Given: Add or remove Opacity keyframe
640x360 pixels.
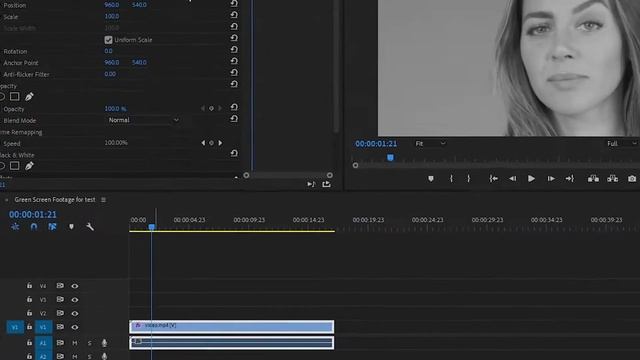Looking at the screenshot, I should [x=211, y=109].
